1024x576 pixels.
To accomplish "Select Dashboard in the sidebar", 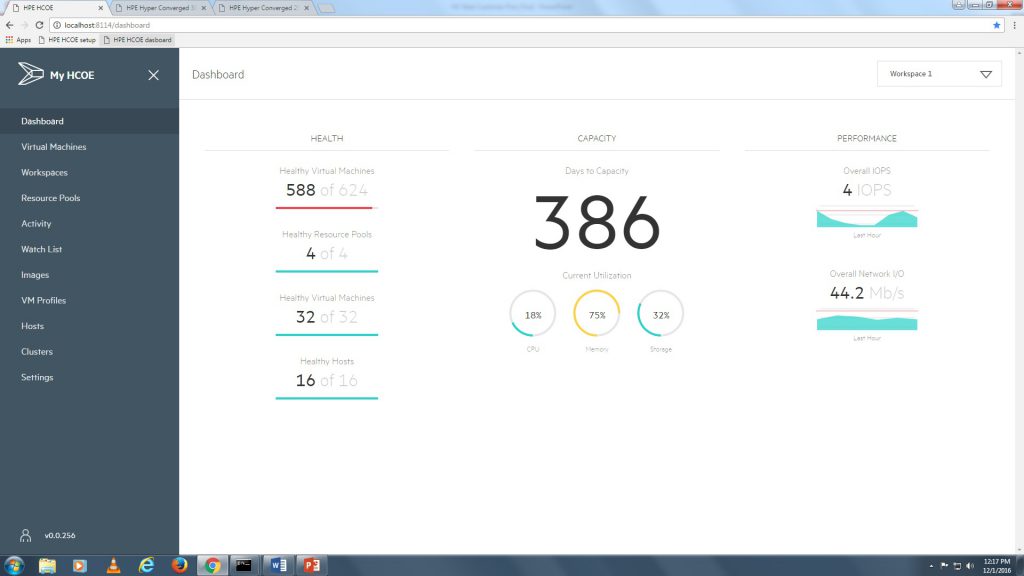I will point(89,121).
